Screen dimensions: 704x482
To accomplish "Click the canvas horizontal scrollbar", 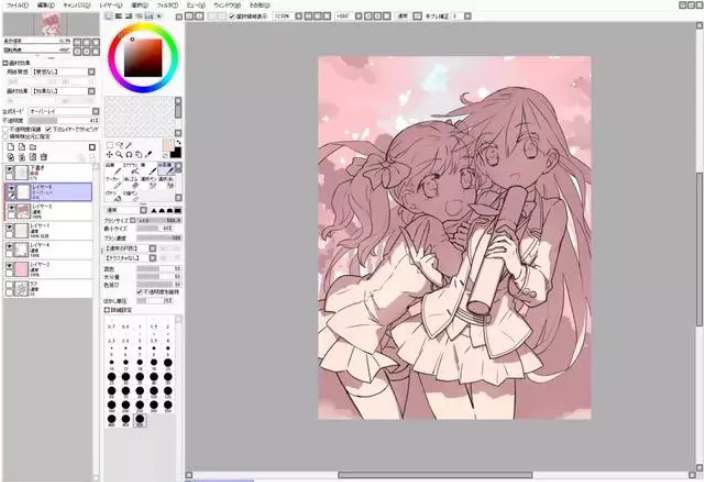I will (x=435, y=475).
